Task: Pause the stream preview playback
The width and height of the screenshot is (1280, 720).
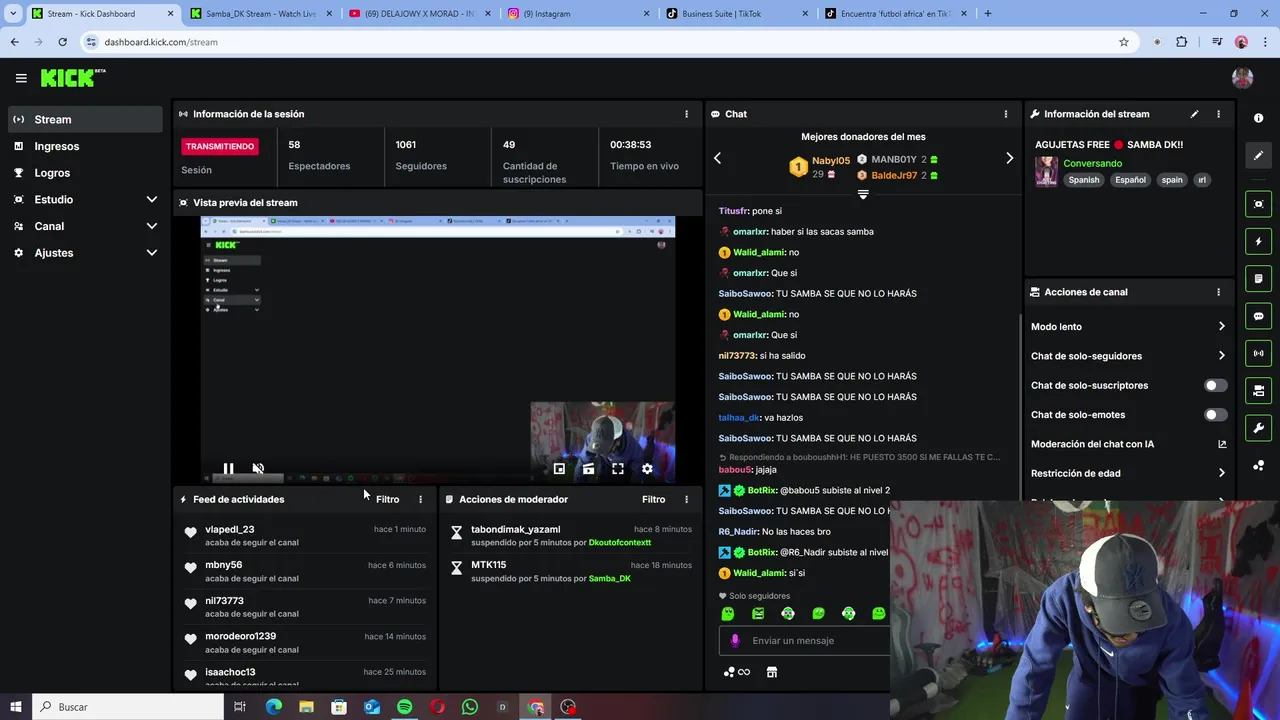Action: pos(228,468)
